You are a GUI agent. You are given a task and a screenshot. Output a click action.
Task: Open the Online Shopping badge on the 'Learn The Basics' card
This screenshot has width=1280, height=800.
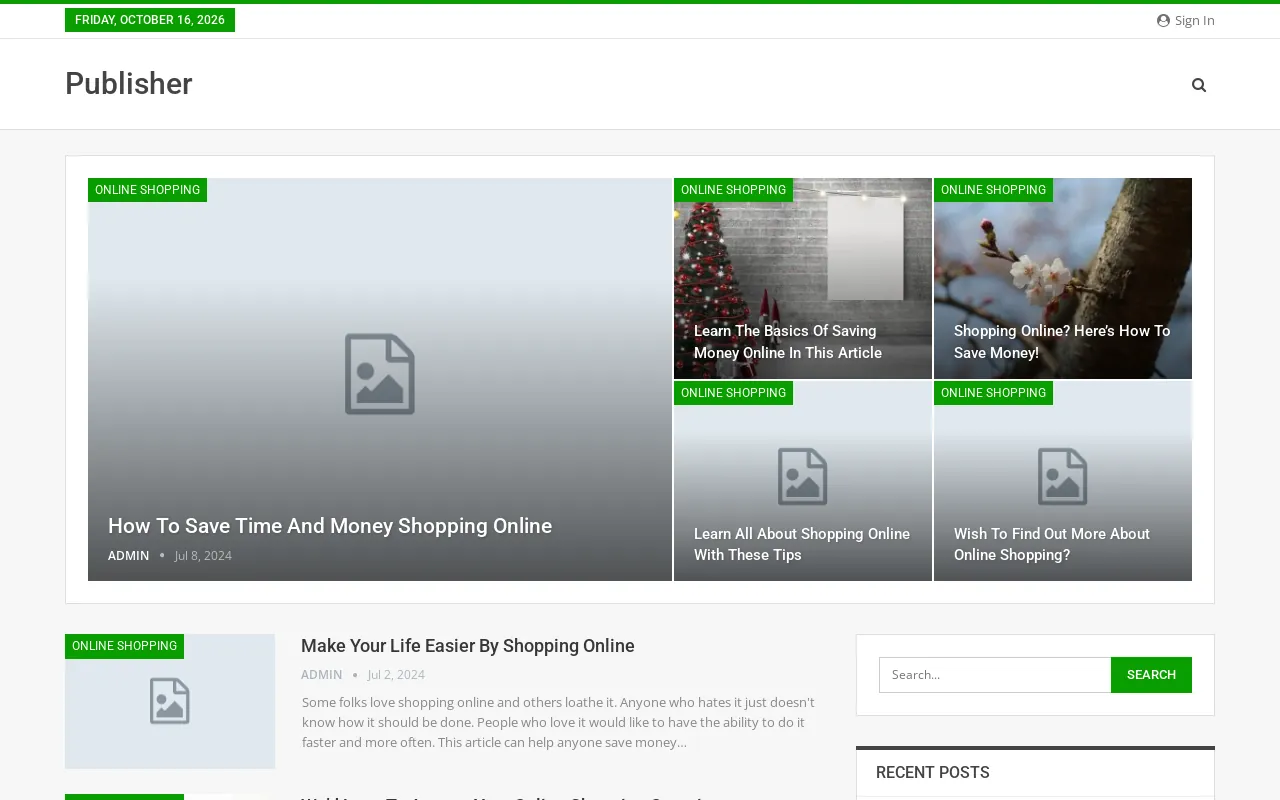733,190
